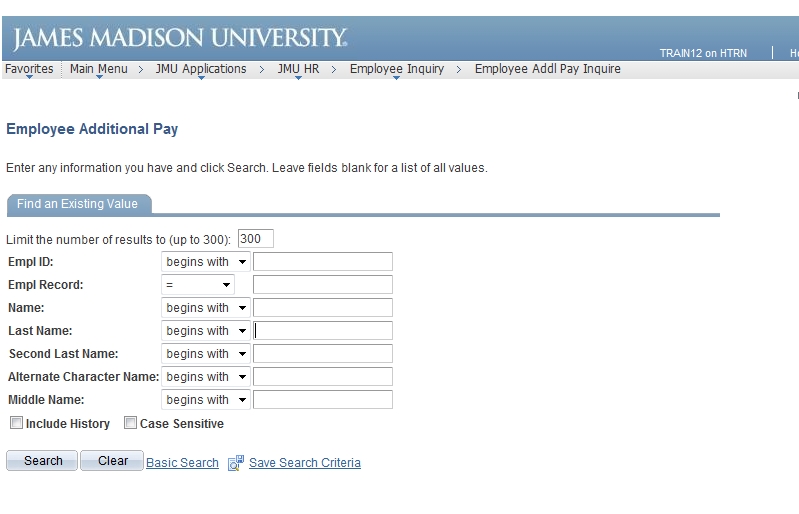
Task: Click the Search button
Action: [x=42, y=461]
